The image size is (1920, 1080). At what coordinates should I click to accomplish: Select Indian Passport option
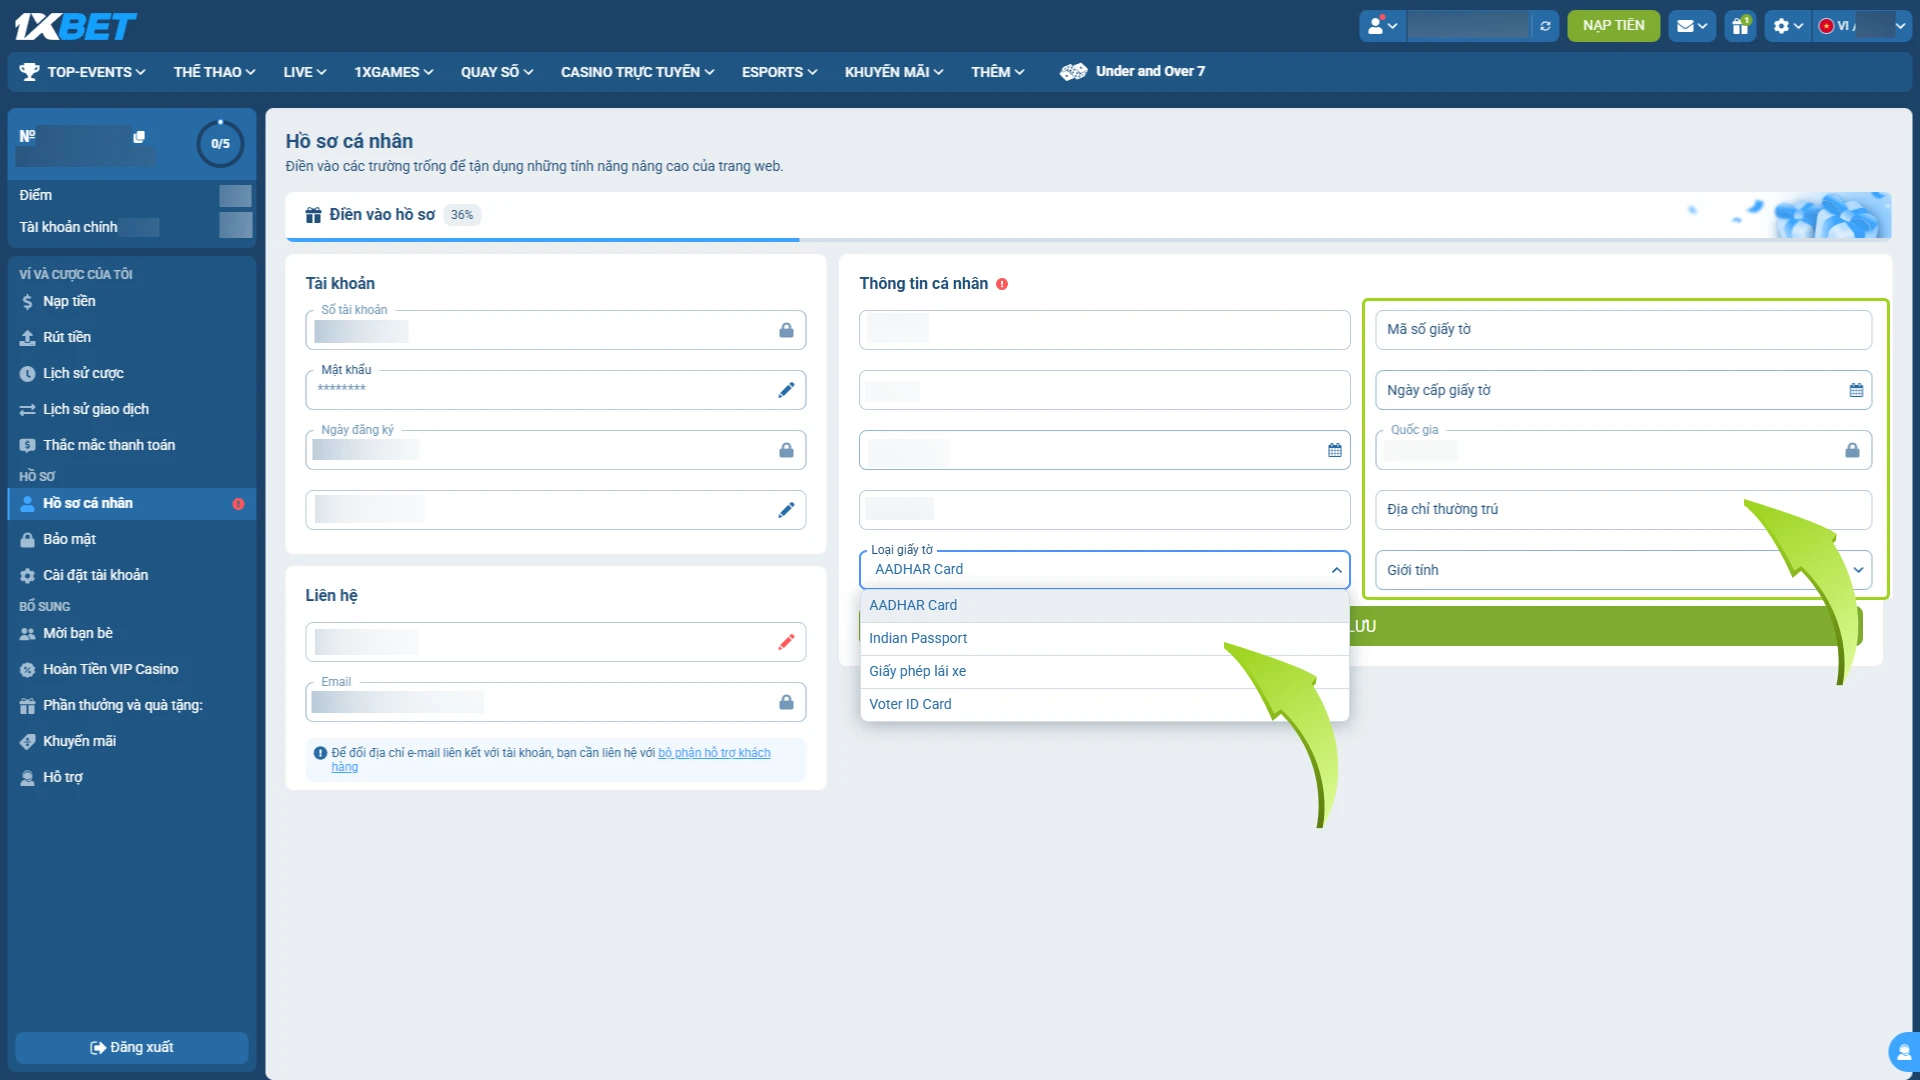point(1104,639)
